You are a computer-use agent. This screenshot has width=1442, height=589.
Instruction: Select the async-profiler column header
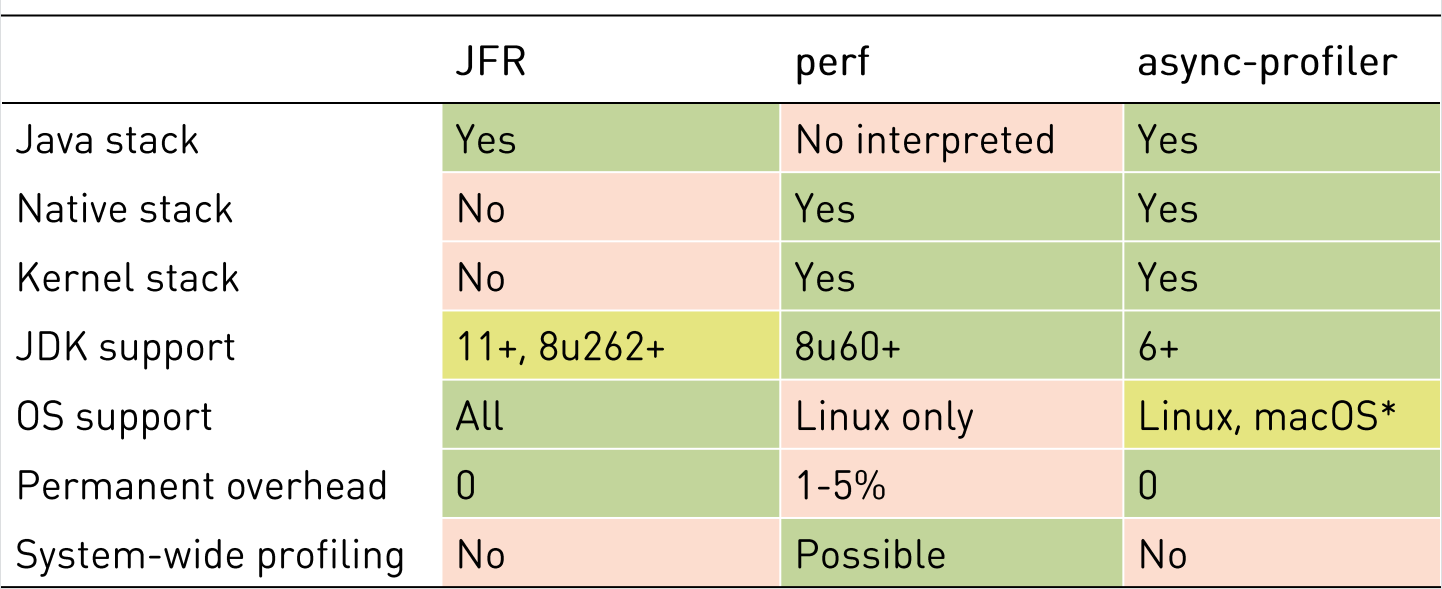pos(1267,63)
